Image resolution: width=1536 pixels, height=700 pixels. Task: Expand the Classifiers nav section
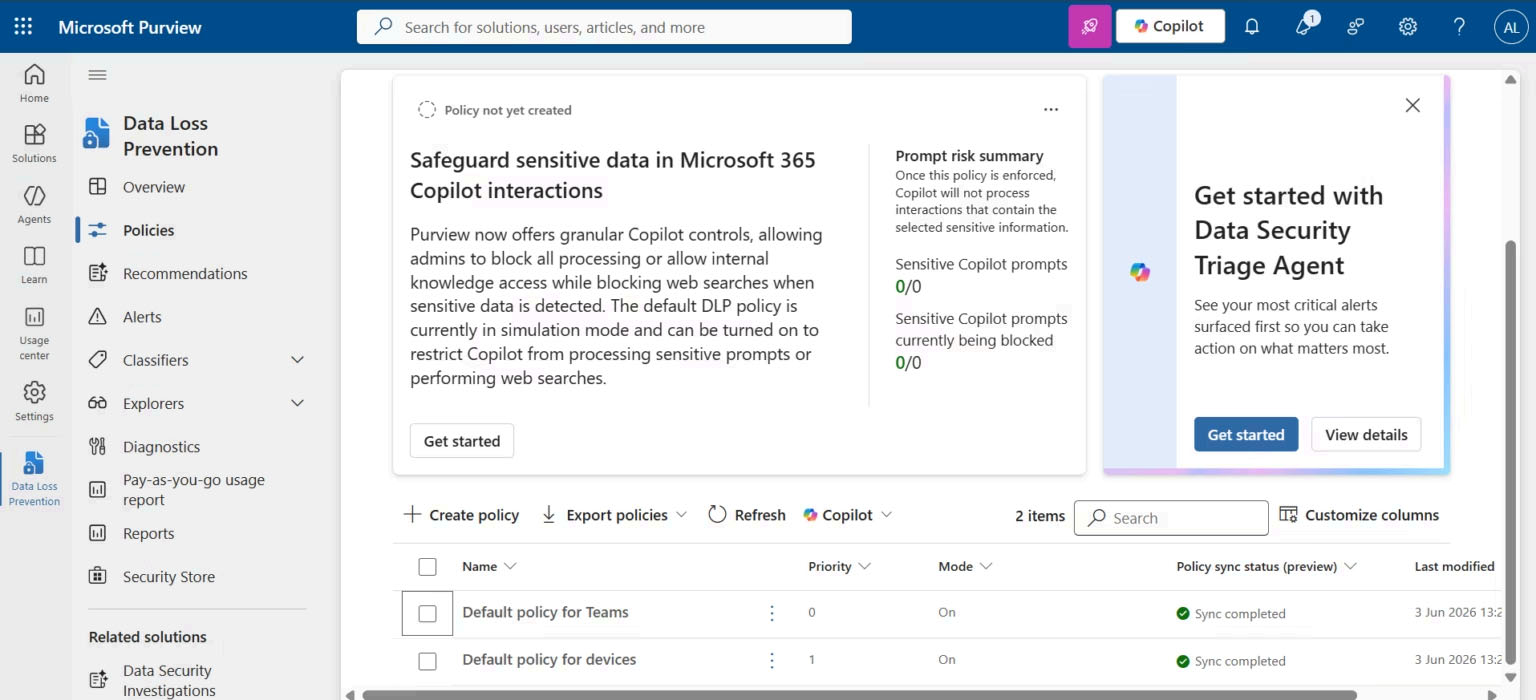tap(297, 360)
